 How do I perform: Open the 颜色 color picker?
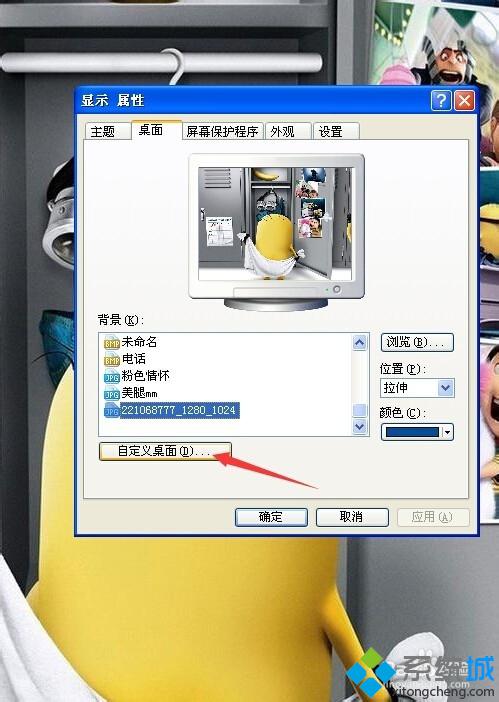coord(417,432)
